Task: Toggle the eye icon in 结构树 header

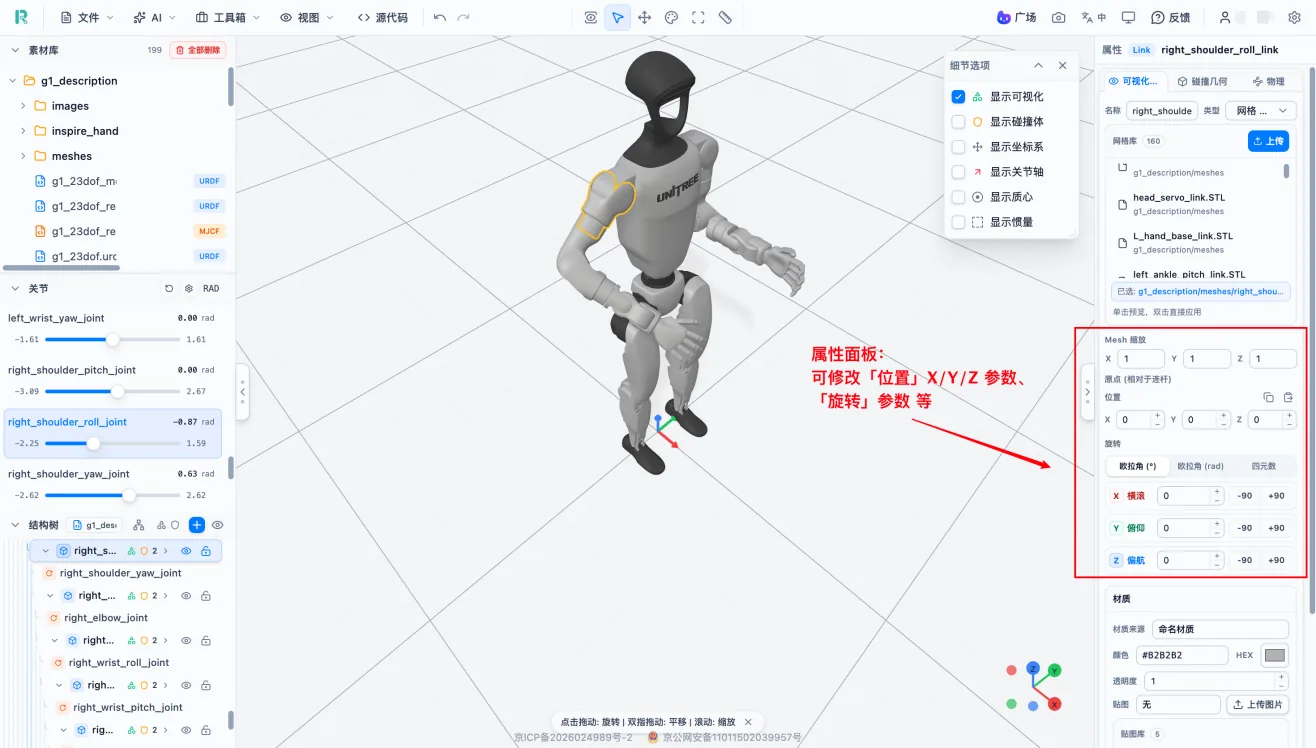Action: tap(217, 524)
